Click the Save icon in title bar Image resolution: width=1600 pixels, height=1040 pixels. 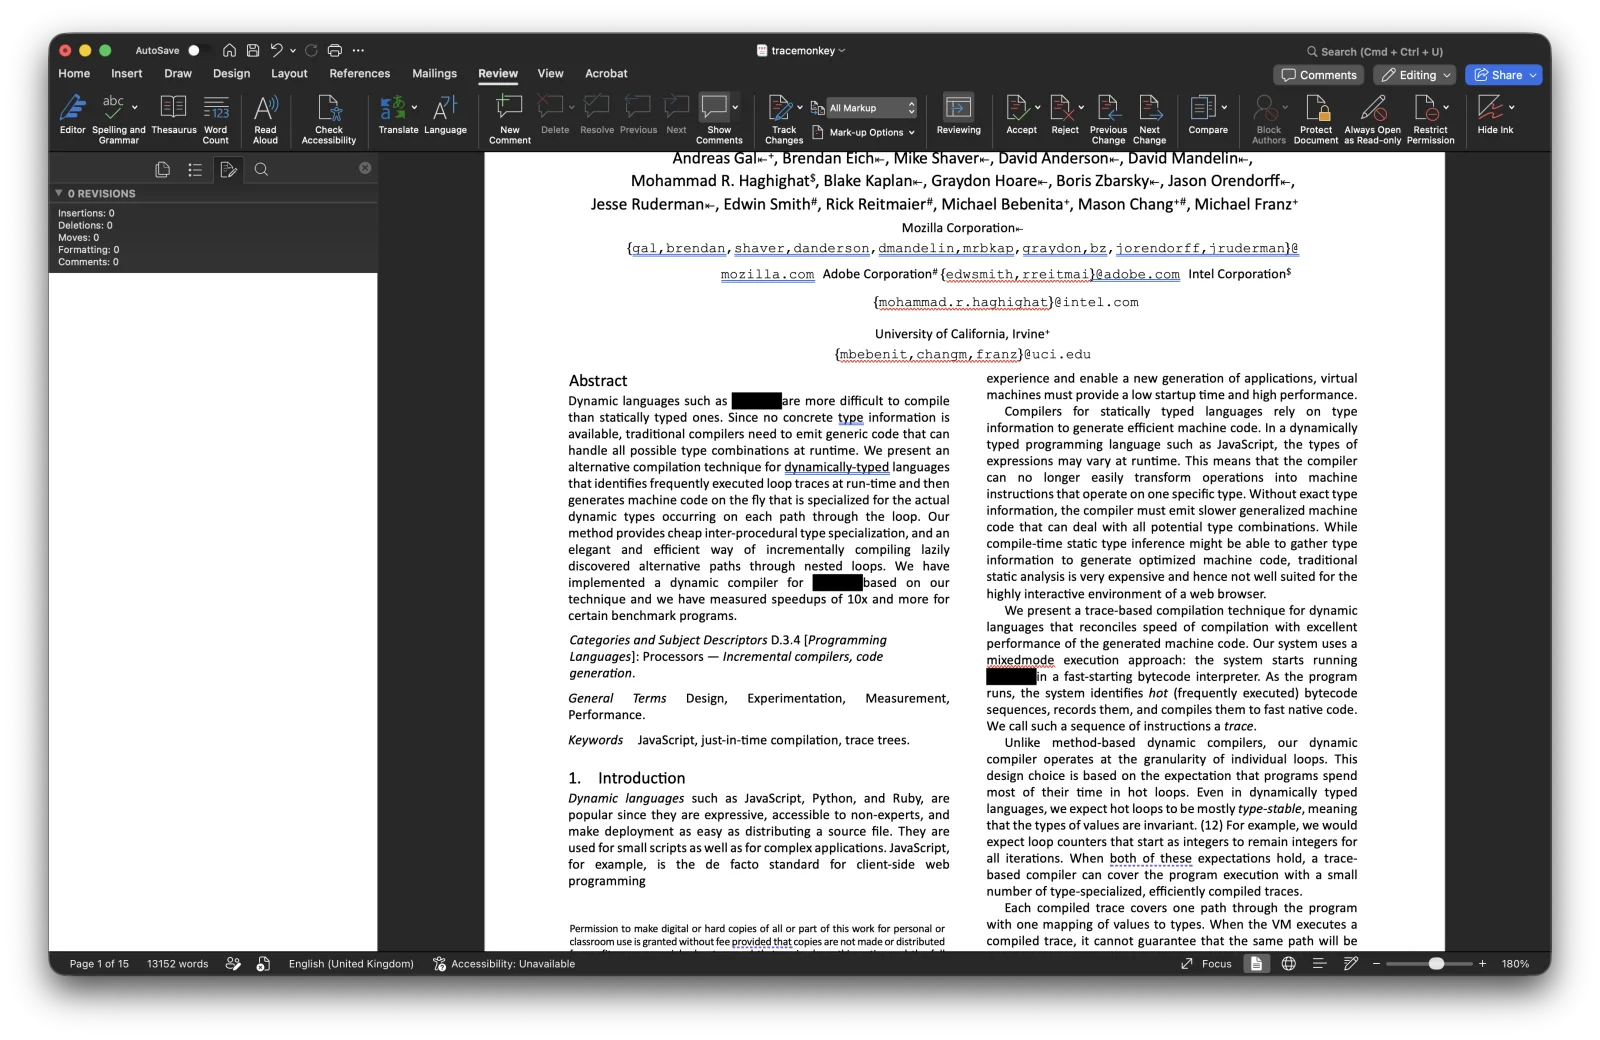[253, 50]
